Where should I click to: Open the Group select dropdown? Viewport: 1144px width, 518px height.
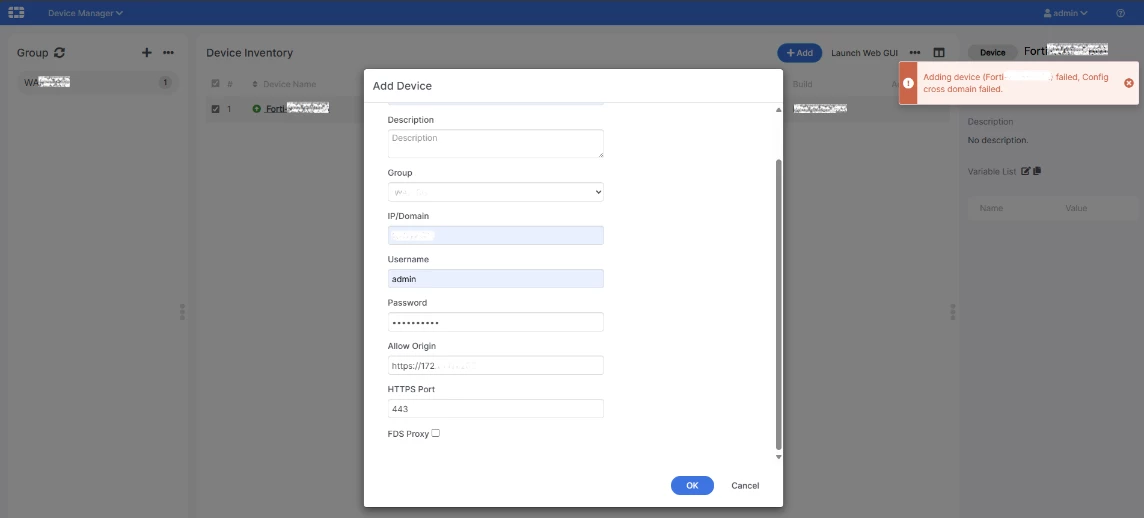pos(495,192)
